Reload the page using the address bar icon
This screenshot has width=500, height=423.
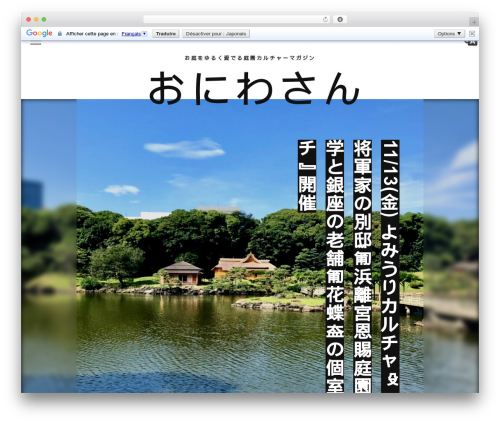325,19
